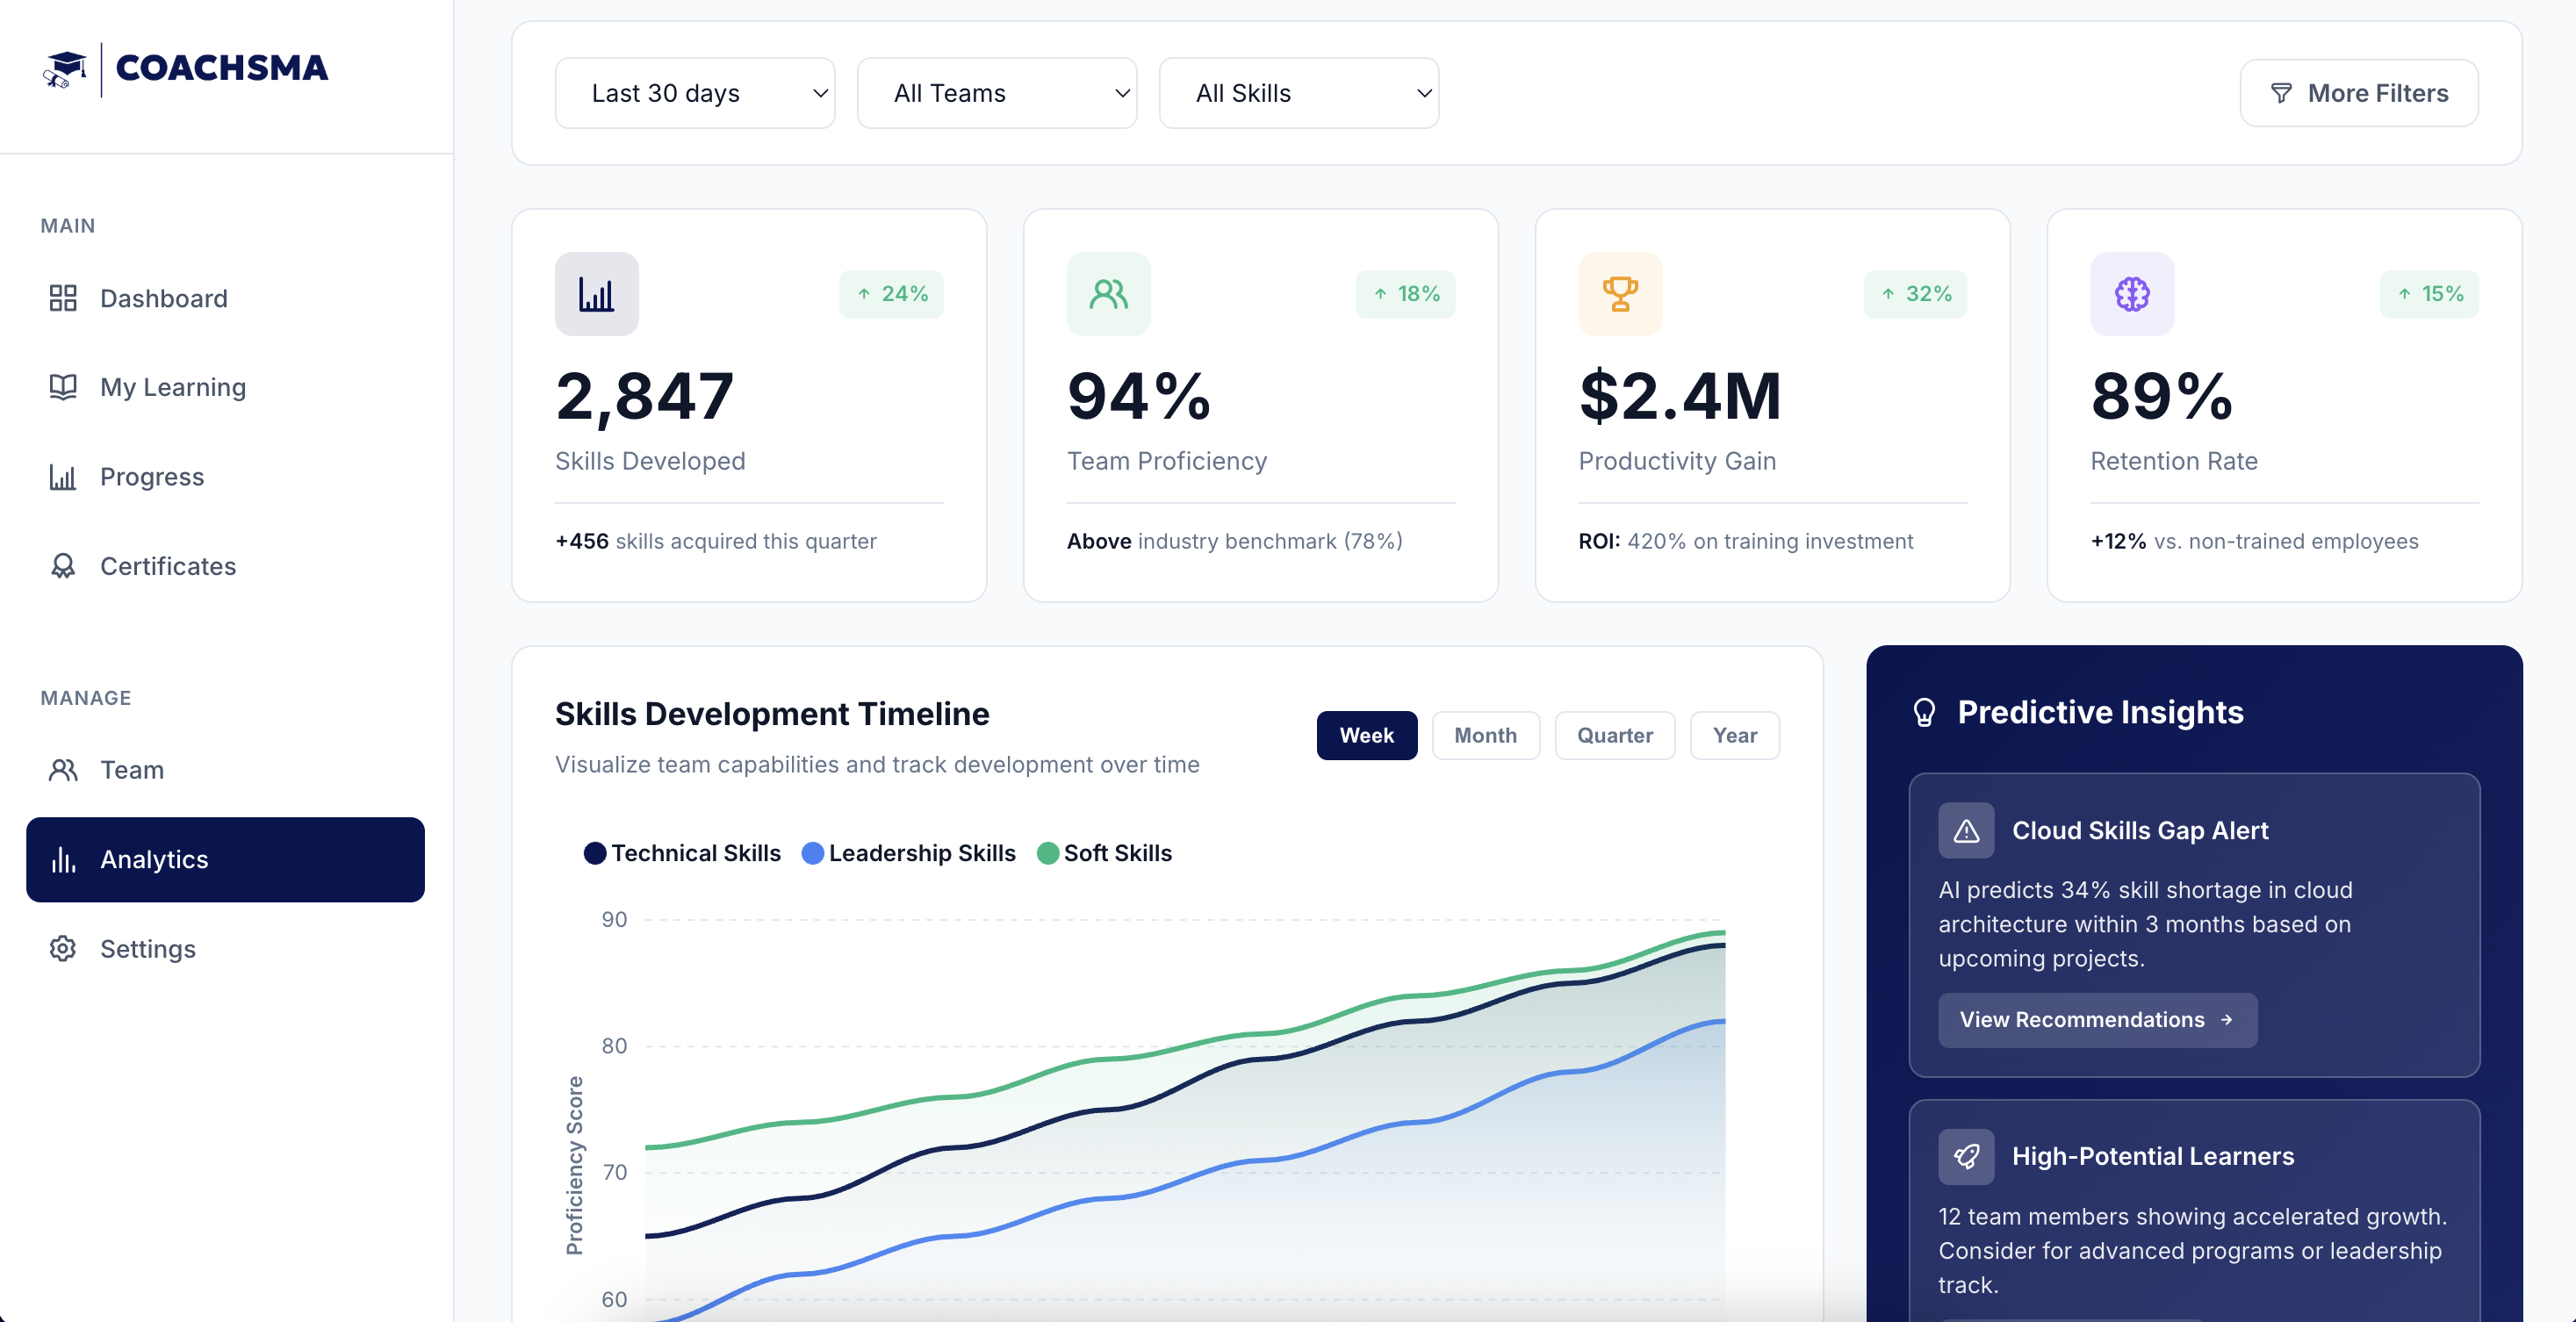Click the Skills Developed bar chart icon
Screen dimensions: 2576x1322
coord(596,294)
